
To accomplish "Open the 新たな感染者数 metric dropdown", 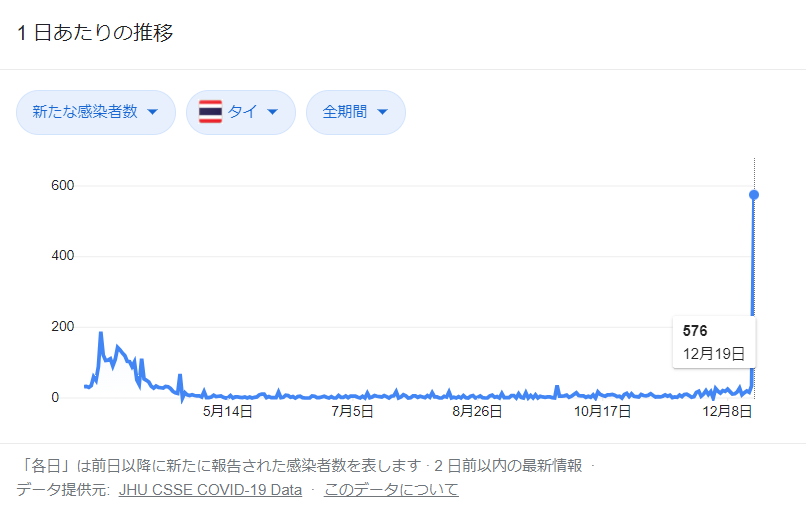I will [x=95, y=112].
